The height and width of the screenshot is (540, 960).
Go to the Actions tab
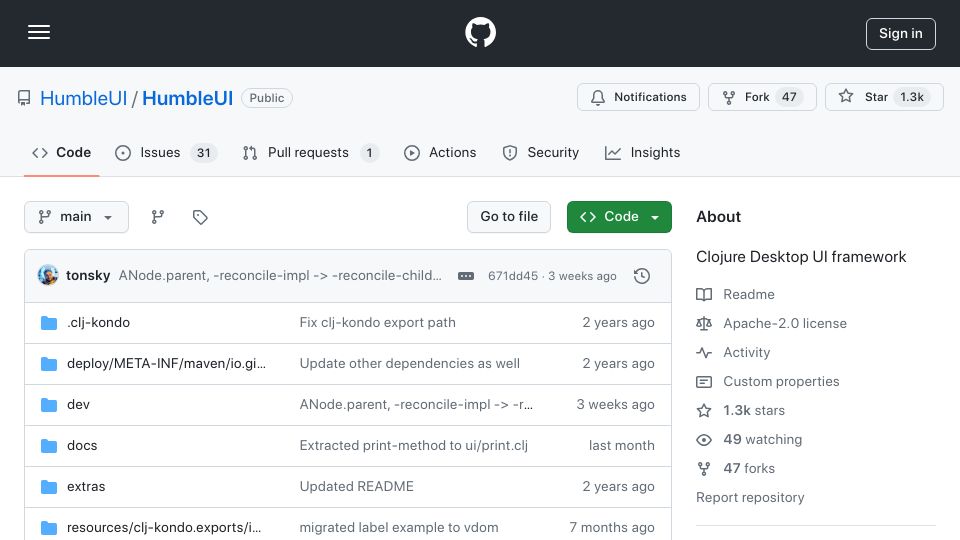[440, 152]
